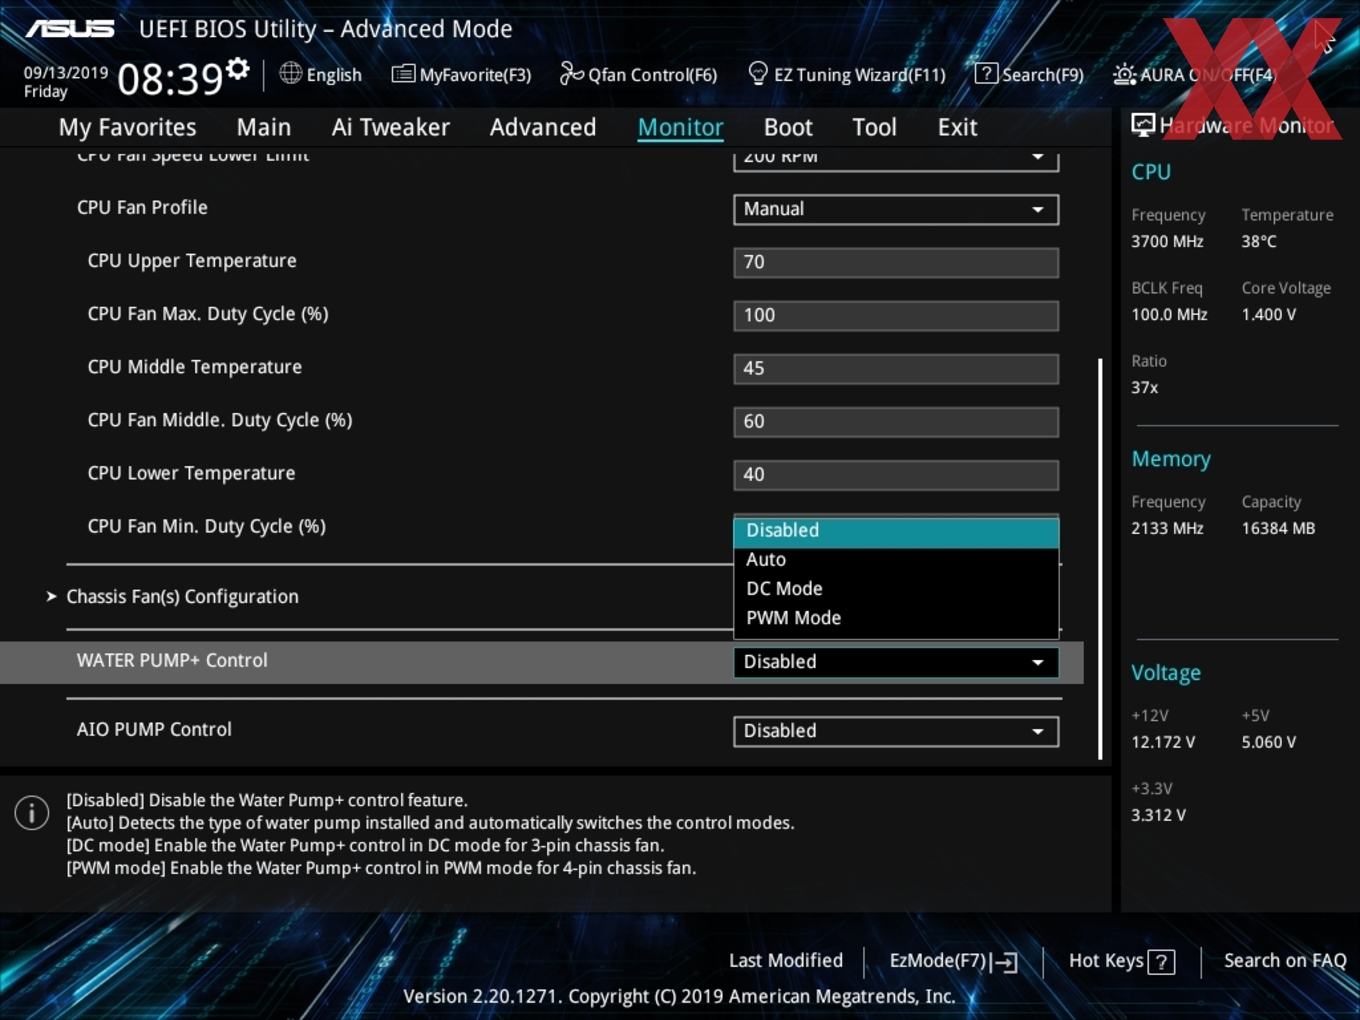Click the 1.400 V core voltage value
Image resolution: width=1360 pixels, height=1020 pixels.
click(1269, 315)
